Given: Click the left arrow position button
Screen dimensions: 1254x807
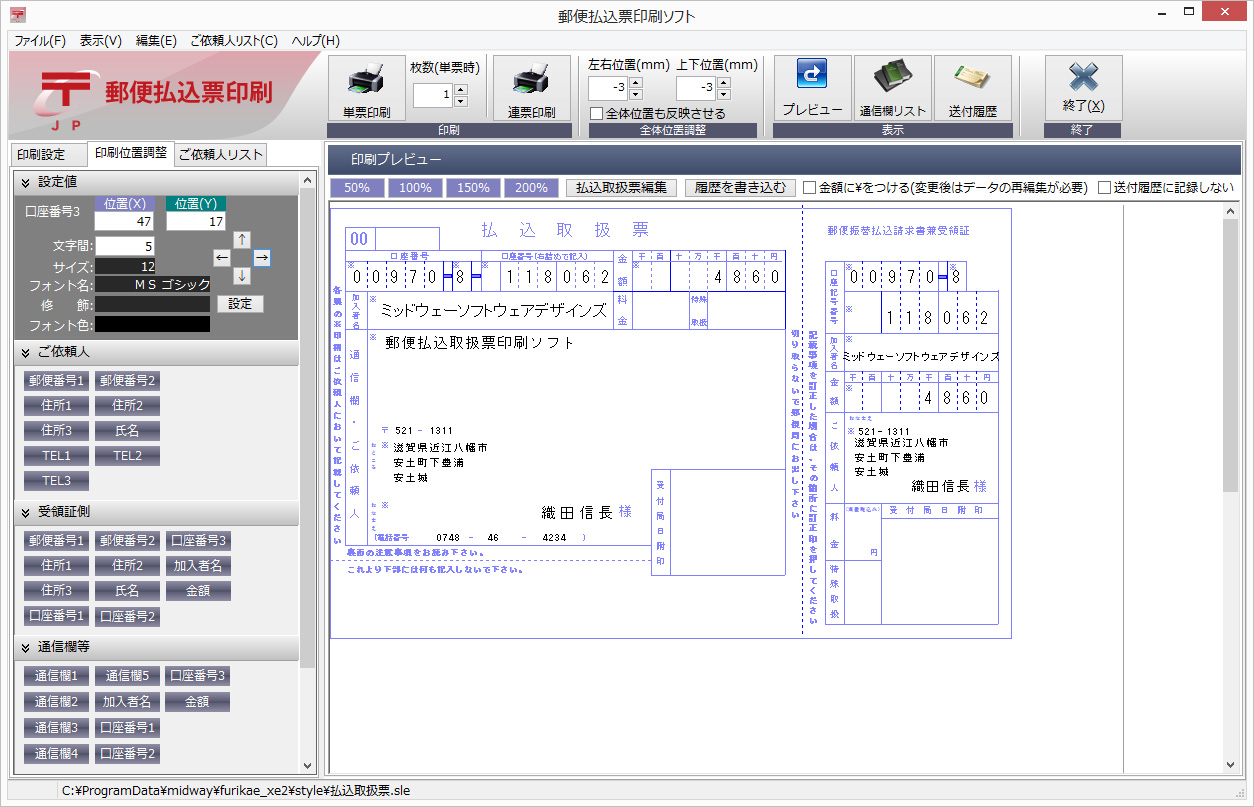Looking at the screenshot, I should [x=223, y=258].
